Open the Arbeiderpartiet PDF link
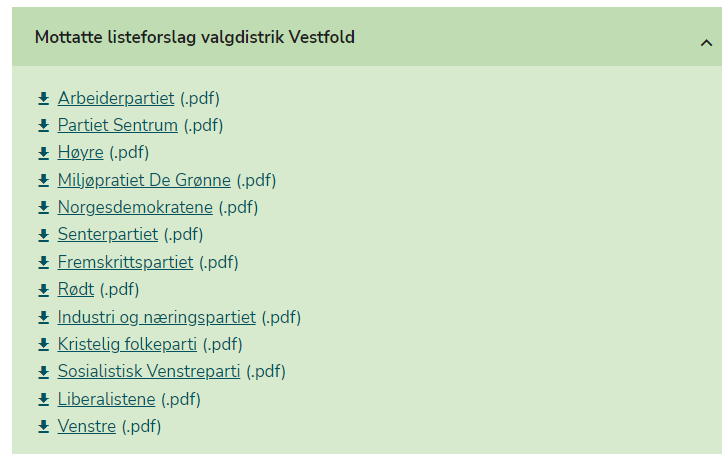This screenshot has width=722, height=454. (x=116, y=99)
